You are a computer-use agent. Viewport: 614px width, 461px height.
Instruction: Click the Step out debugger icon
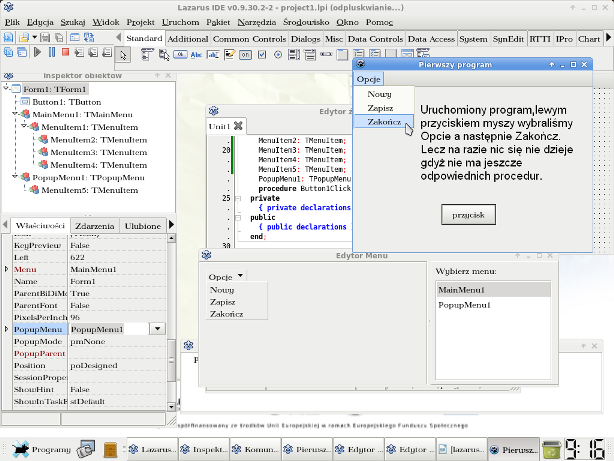click(107, 52)
